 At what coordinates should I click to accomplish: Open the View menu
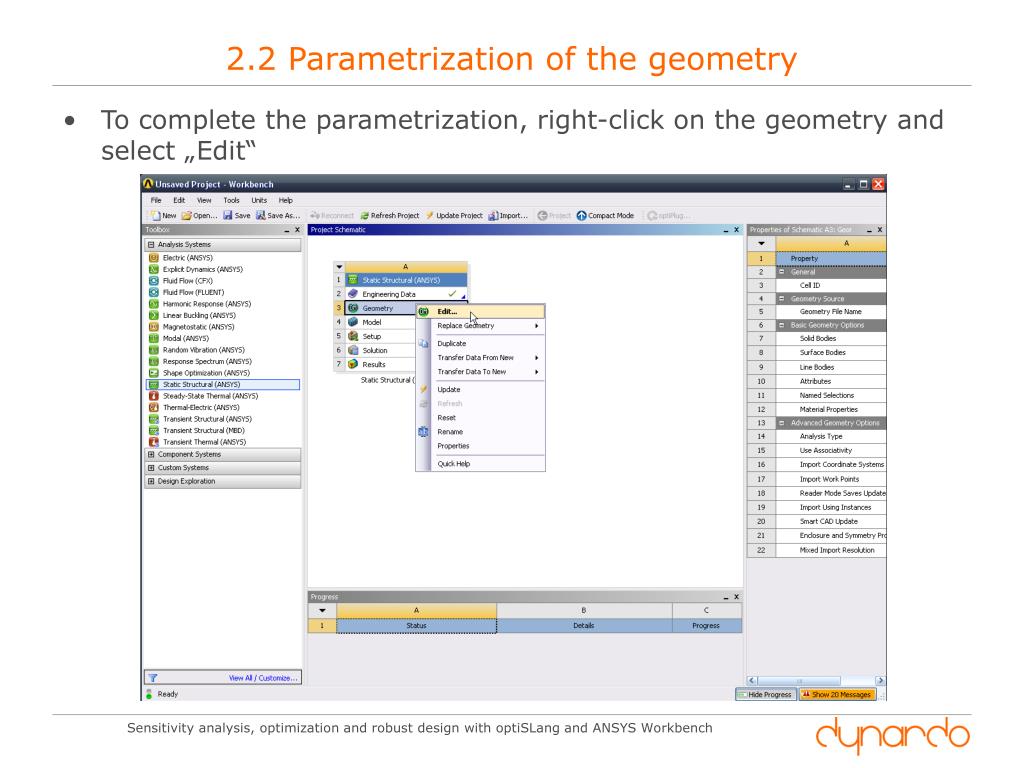coord(204,200)
